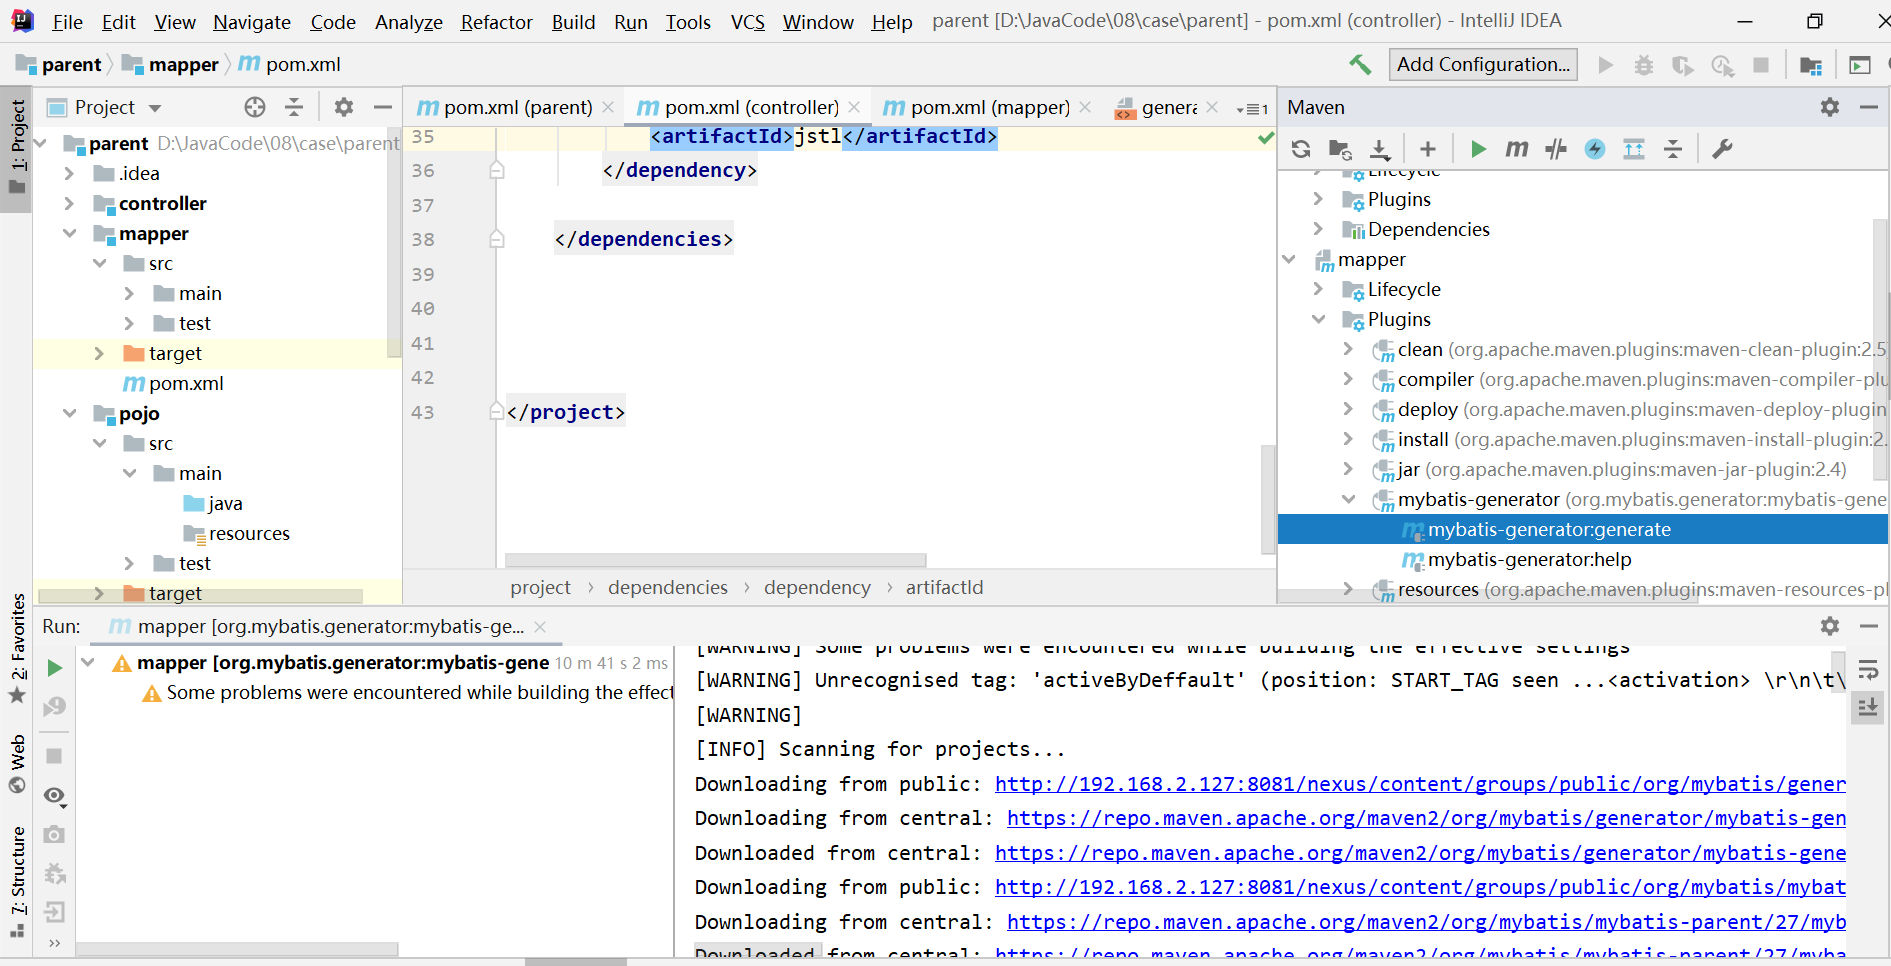
Task: Add a Maven project with plus icon
Action: pyautogui.click(x=1428, y=149)
